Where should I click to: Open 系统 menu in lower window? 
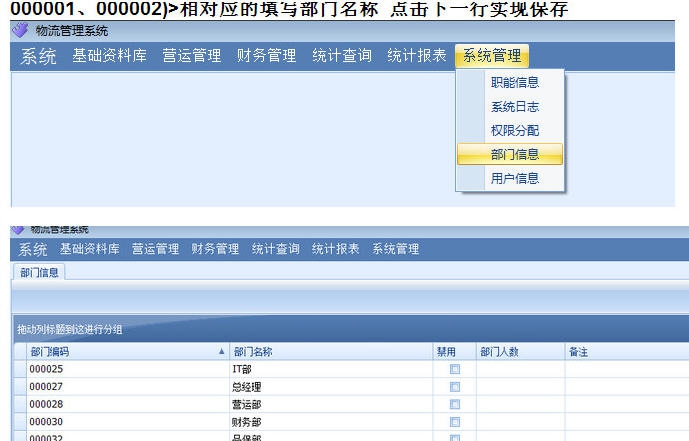[33, 249]
